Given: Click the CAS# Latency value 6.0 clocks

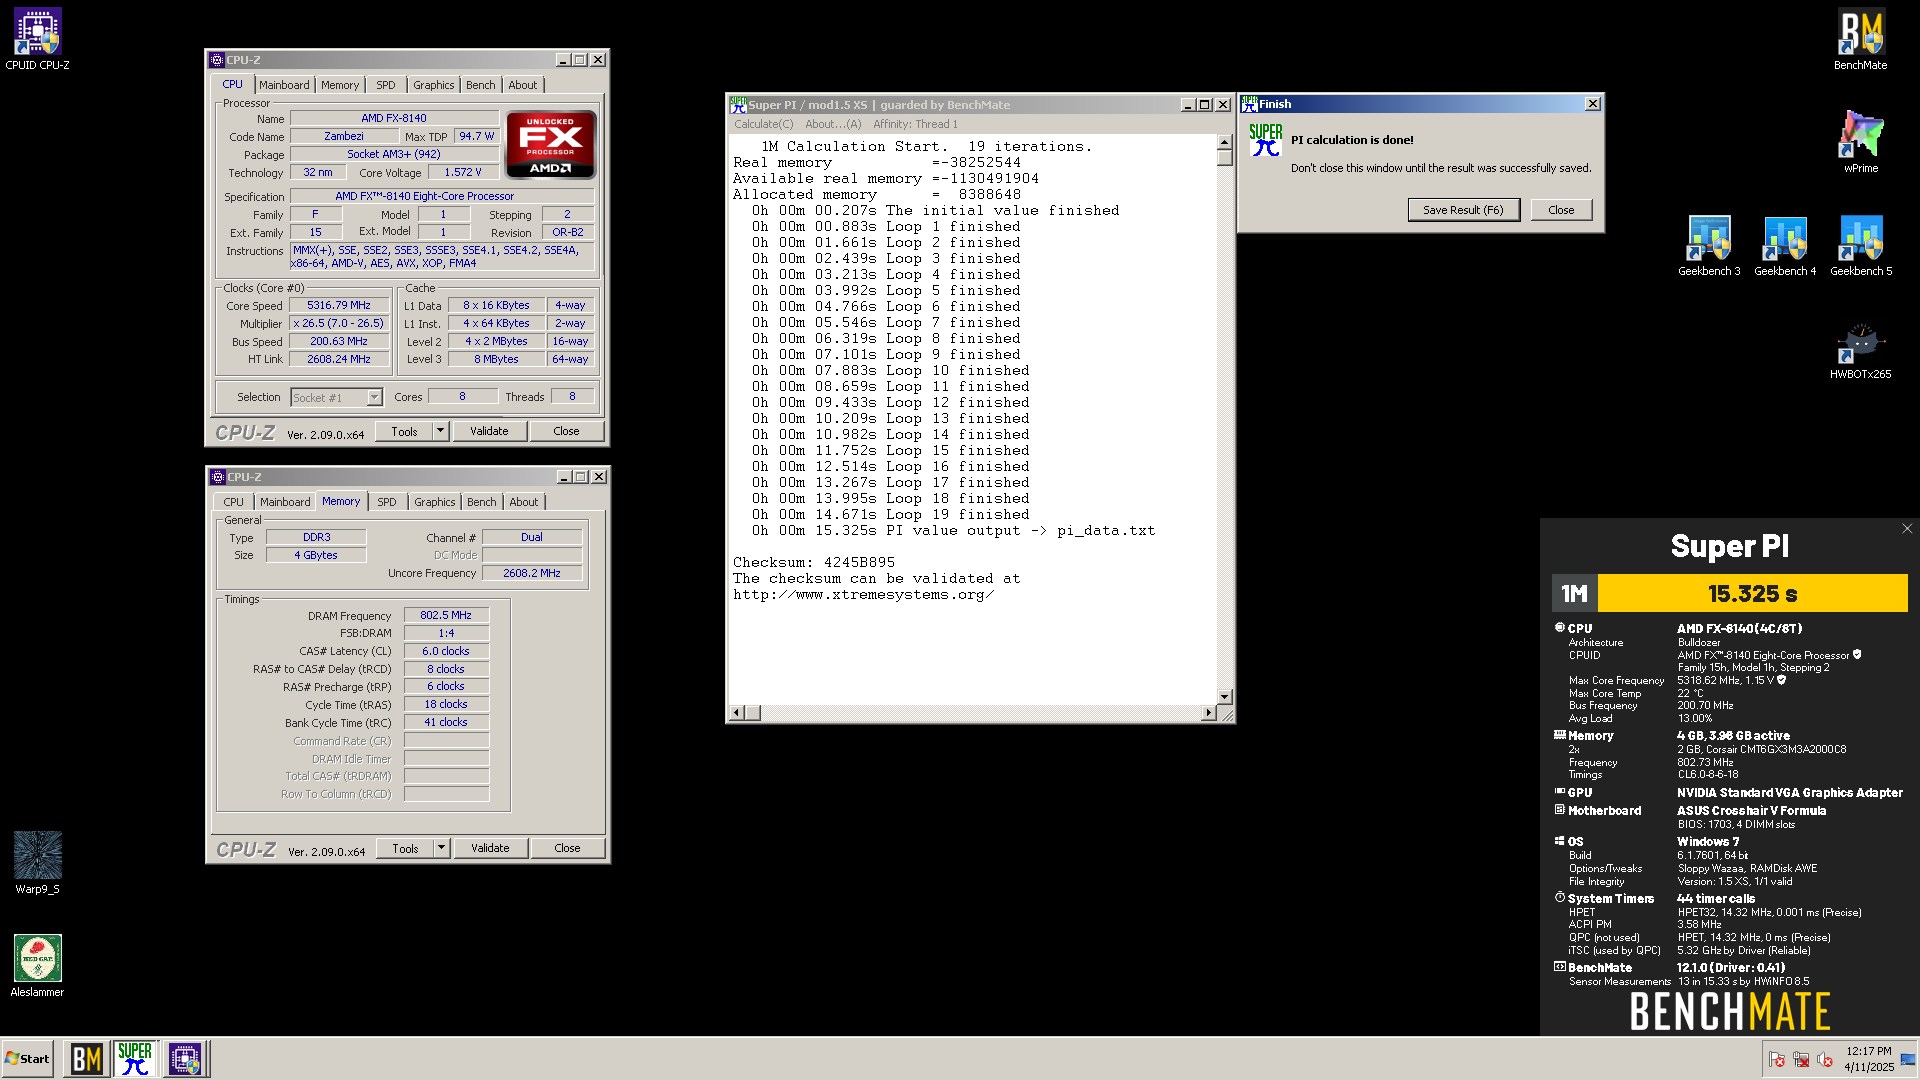Looking at the screenshot, I should [446, 651].
